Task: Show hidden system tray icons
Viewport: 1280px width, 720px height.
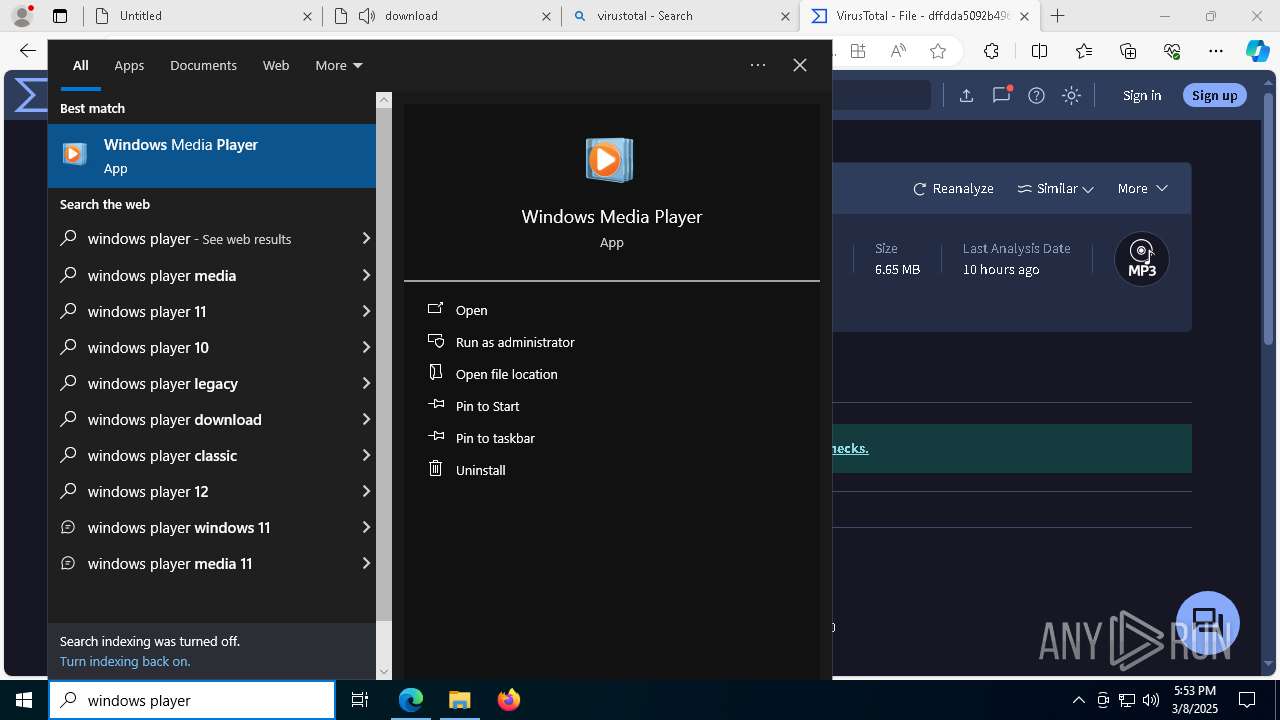Action: point(1078,700)
